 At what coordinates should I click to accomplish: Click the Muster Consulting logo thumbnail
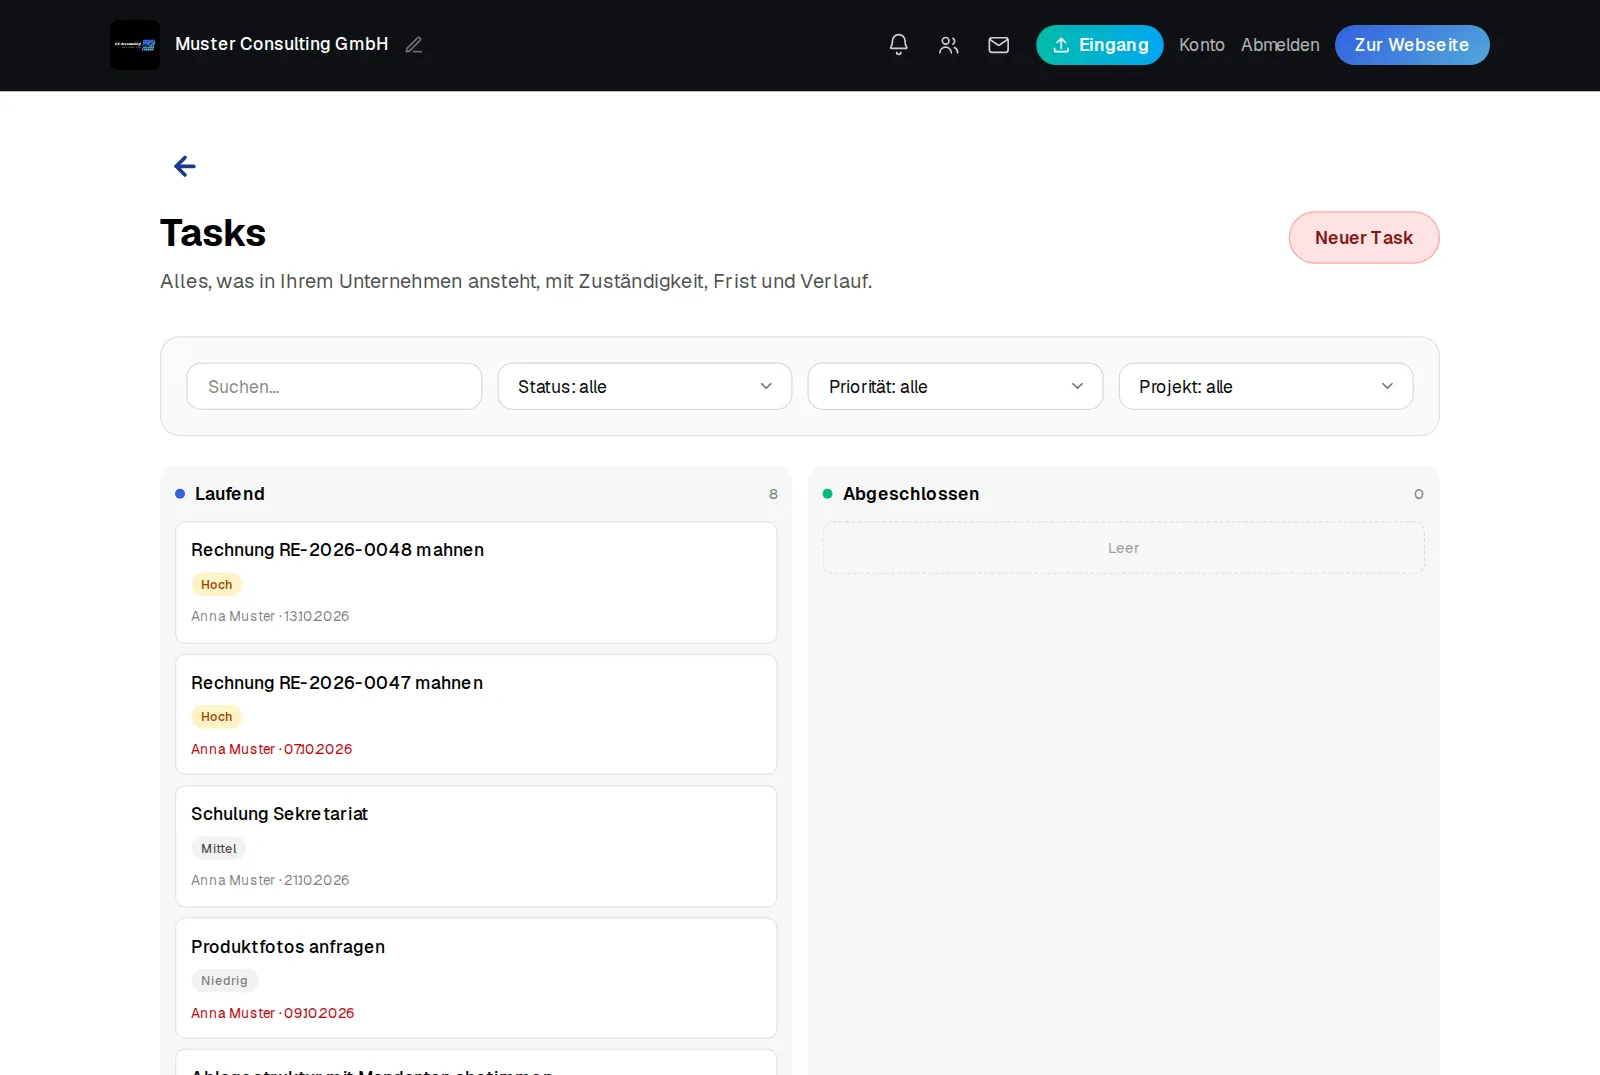point(135,45)
